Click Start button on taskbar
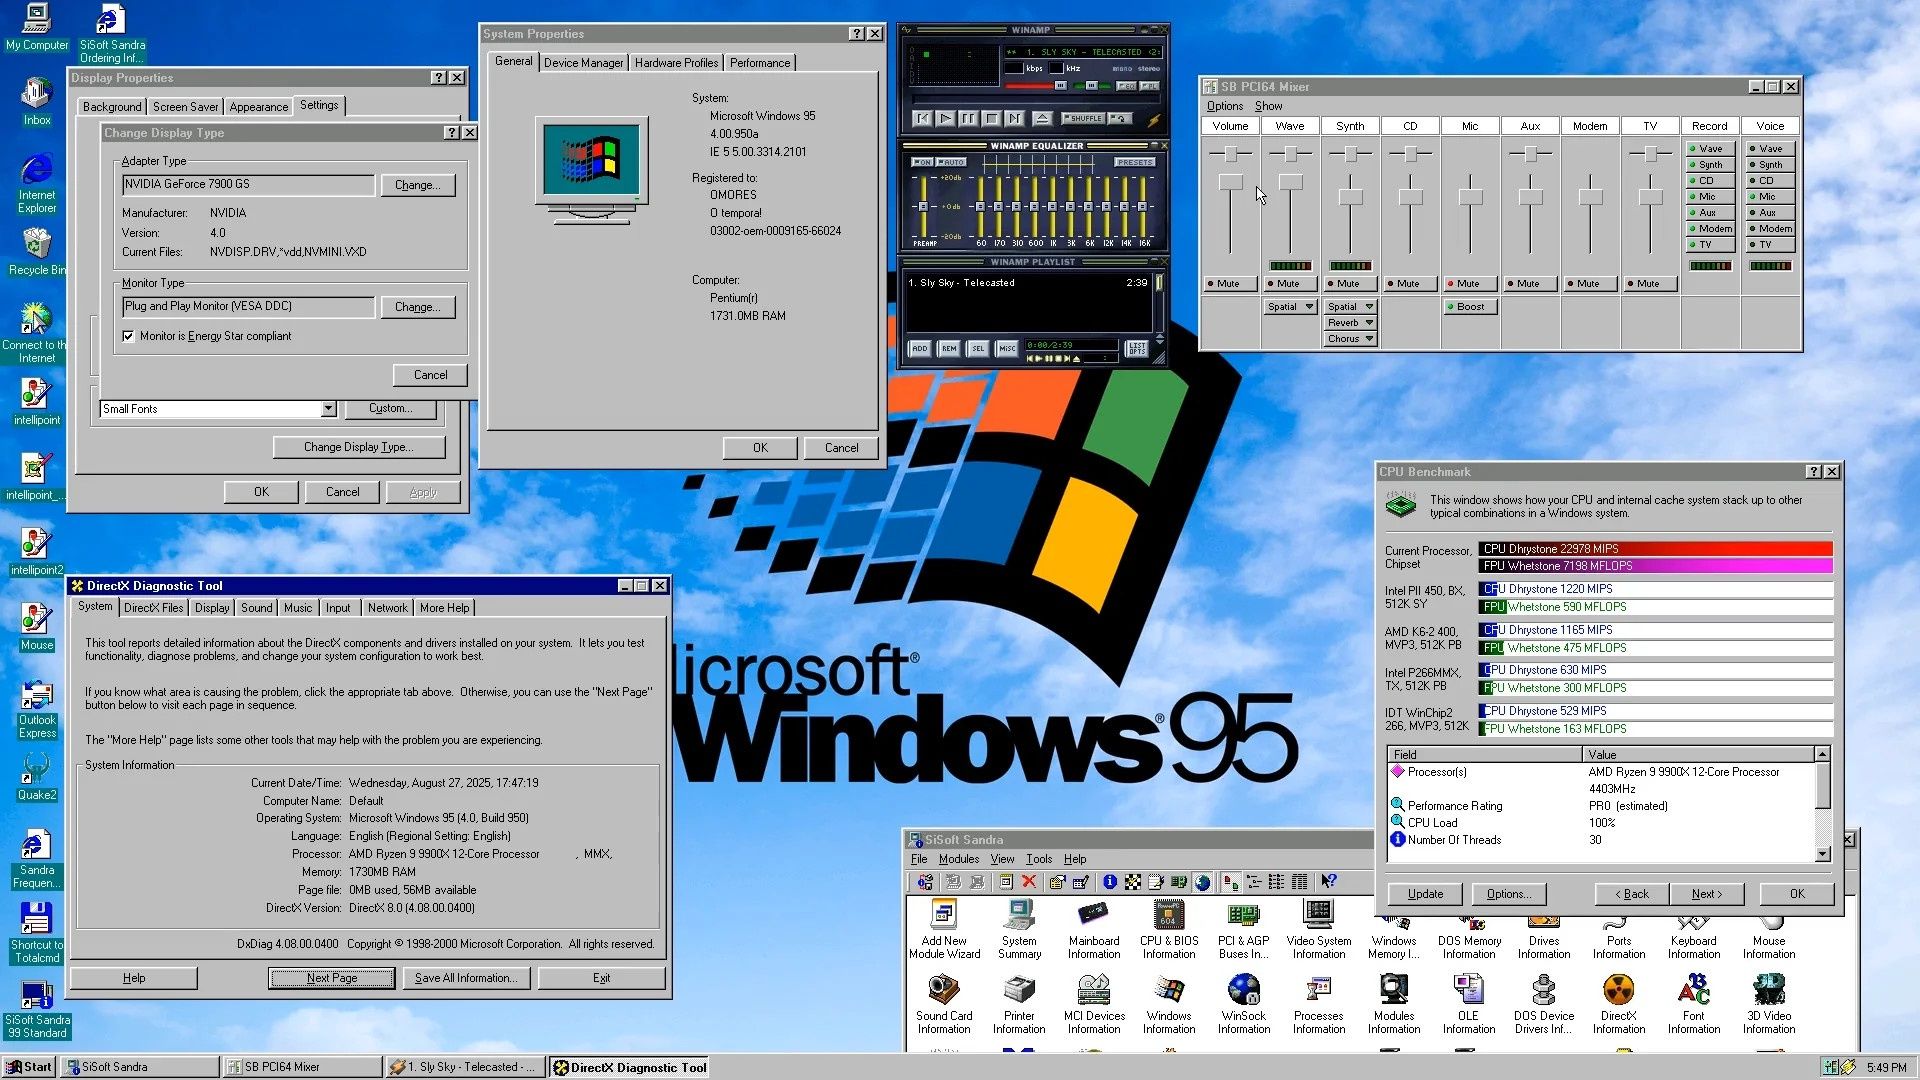Viewport: 1920px width, 1080px height. [29, 1067]
